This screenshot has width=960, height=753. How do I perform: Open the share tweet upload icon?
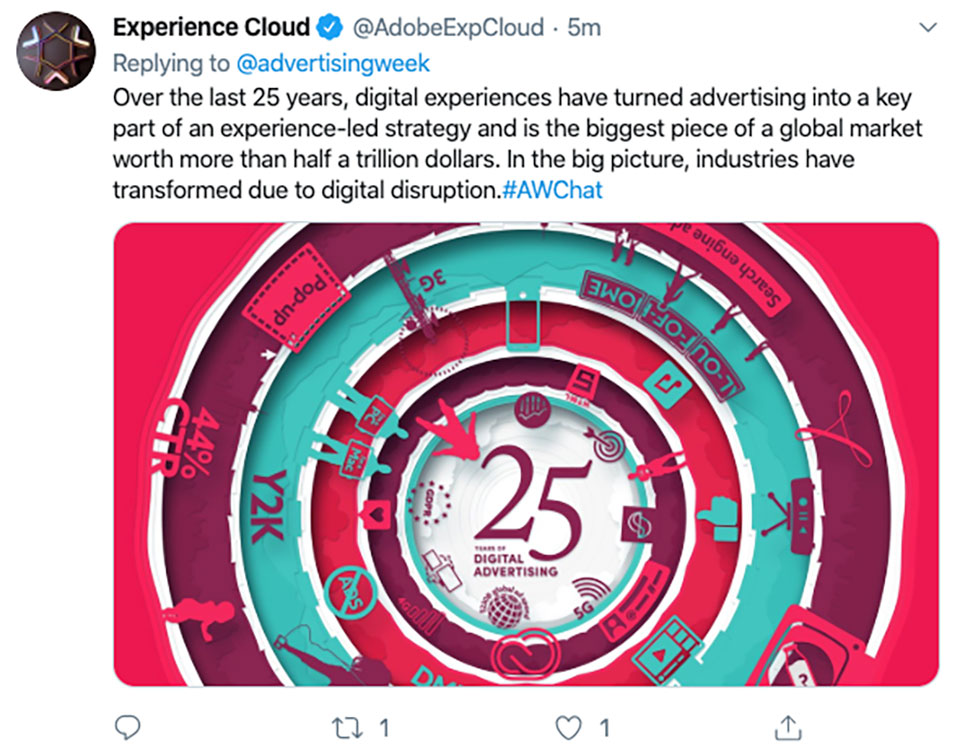point(788,727)
